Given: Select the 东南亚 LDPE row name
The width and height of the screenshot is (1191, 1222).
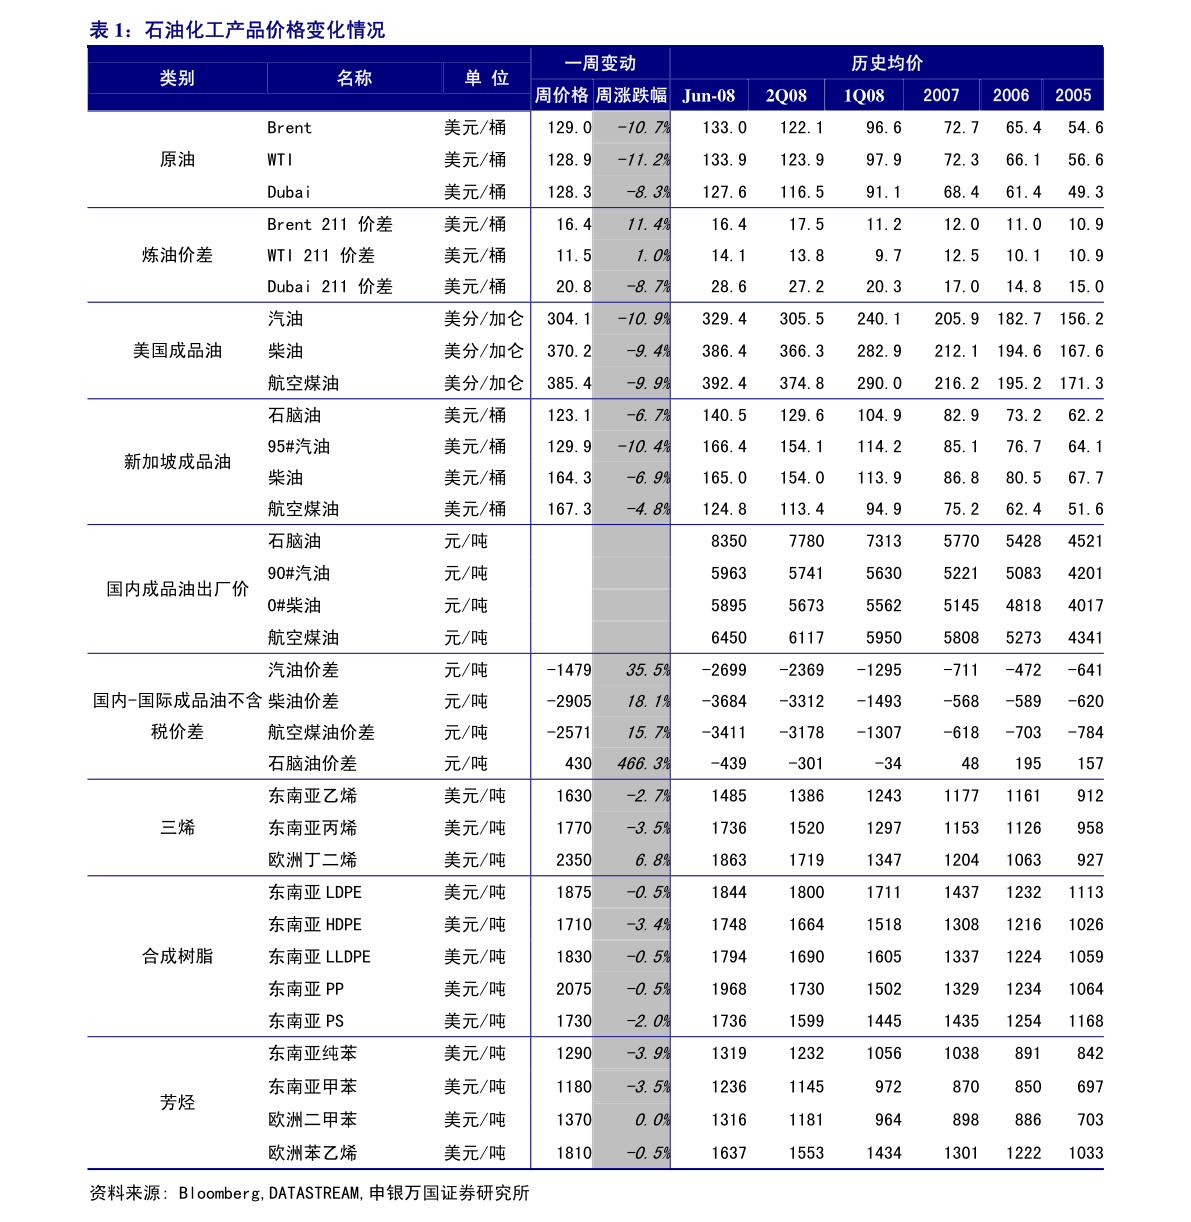Looking at the screenshot, I should (x=315, y=892).
